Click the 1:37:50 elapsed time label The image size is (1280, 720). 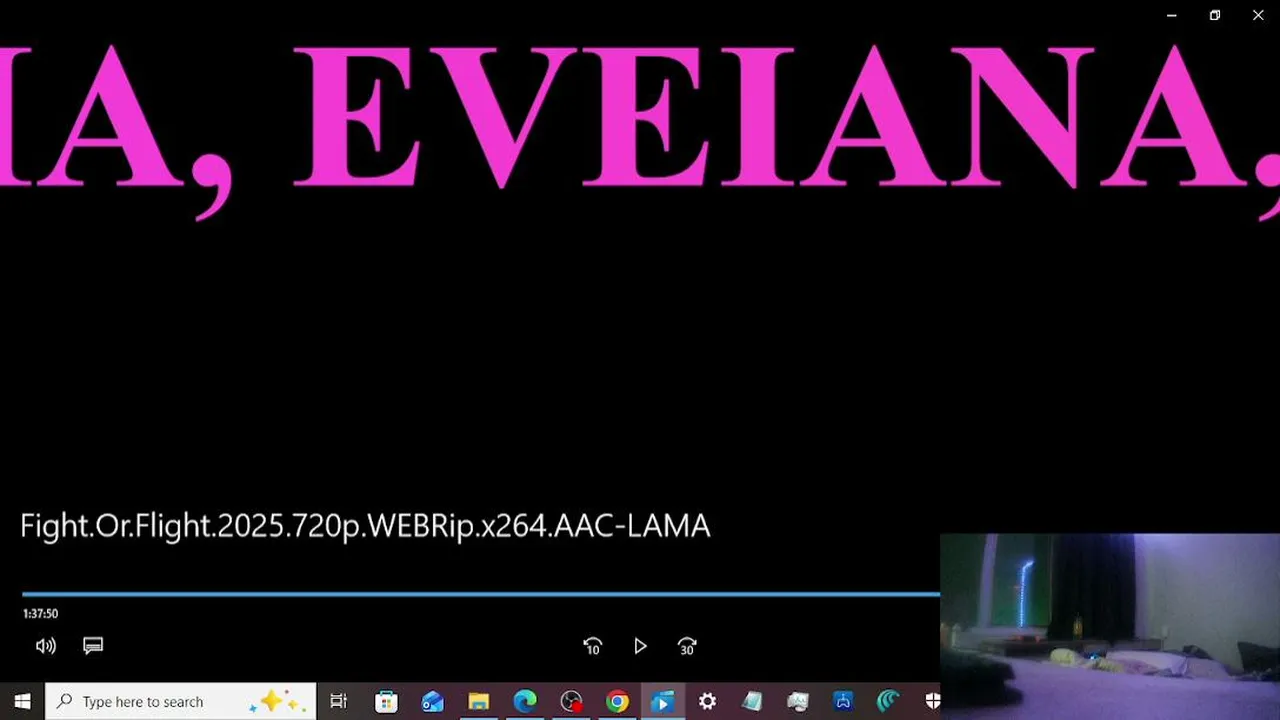coord(40,614)
